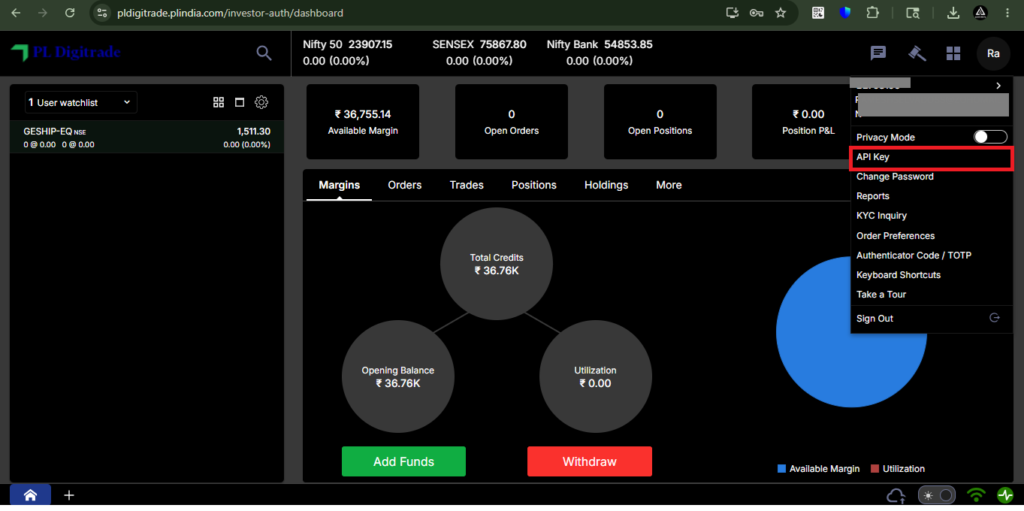Add a new tab with plus icon
This screenshot has height=511, width=1024.
[69, 495]
